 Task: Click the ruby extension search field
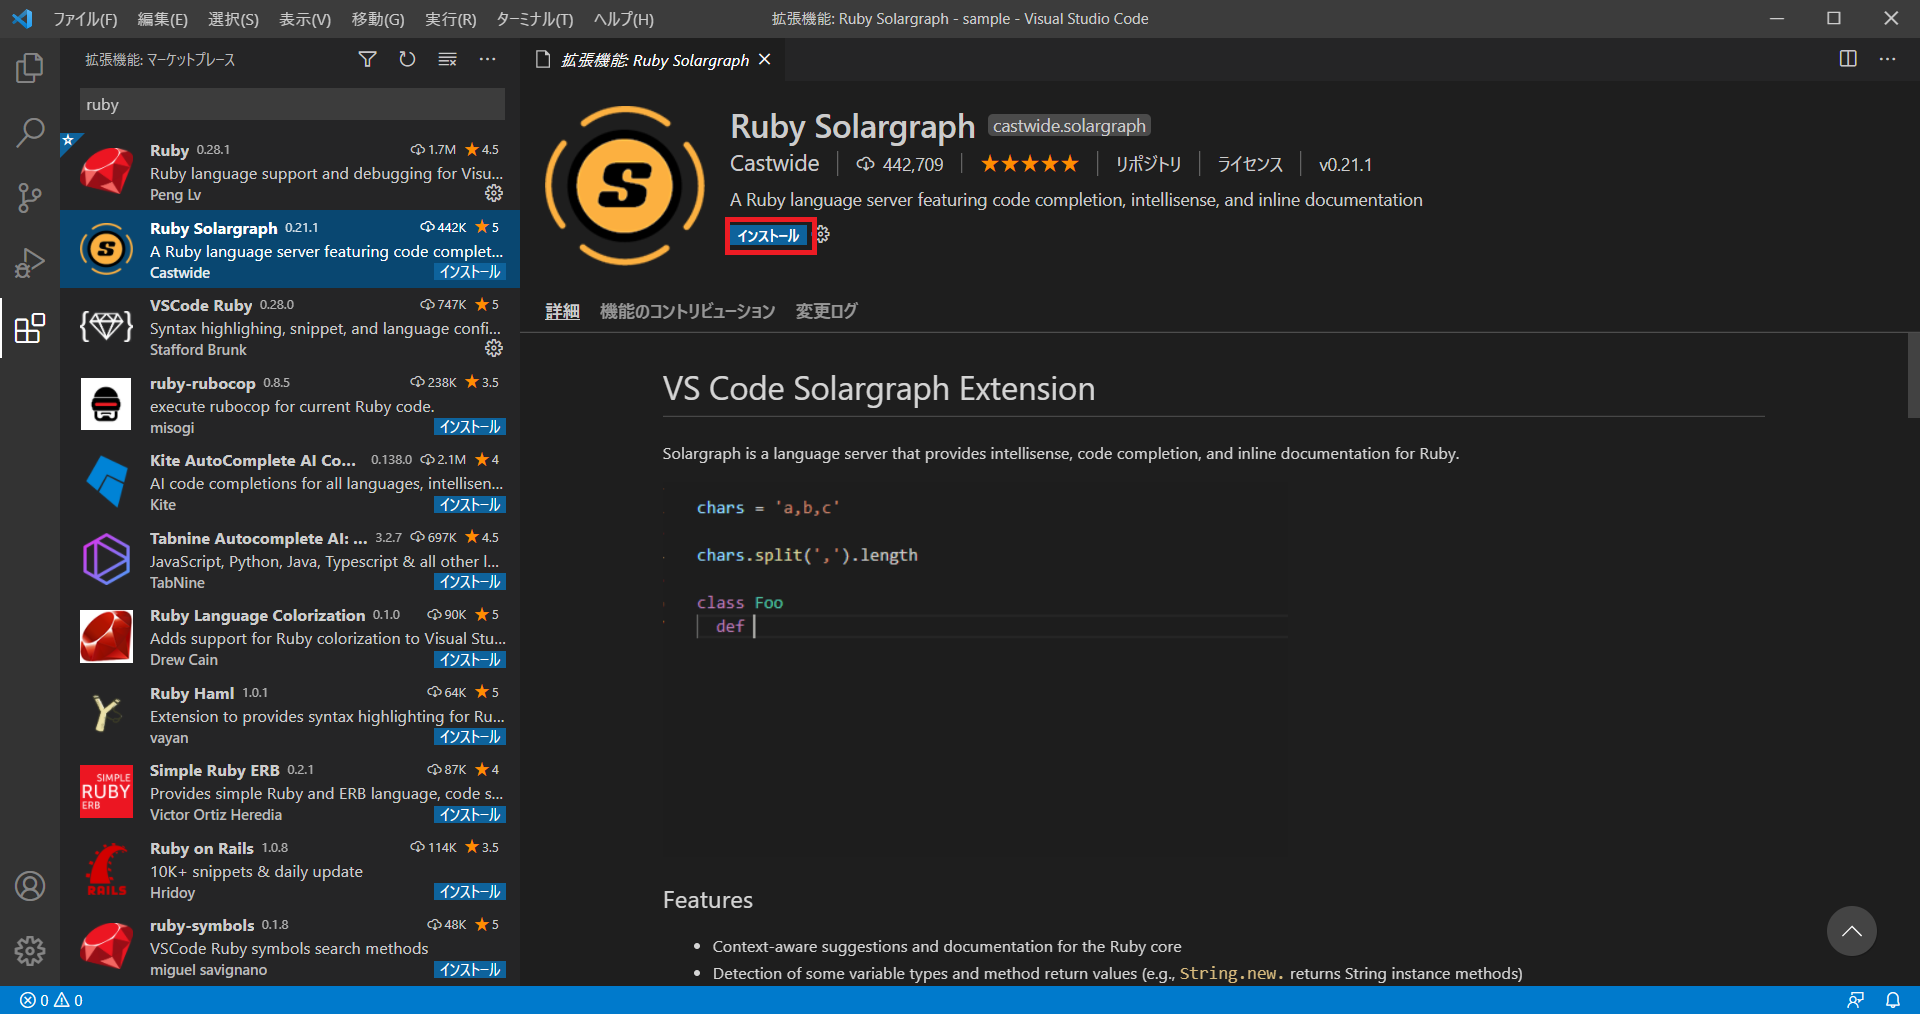coord(292,104)
